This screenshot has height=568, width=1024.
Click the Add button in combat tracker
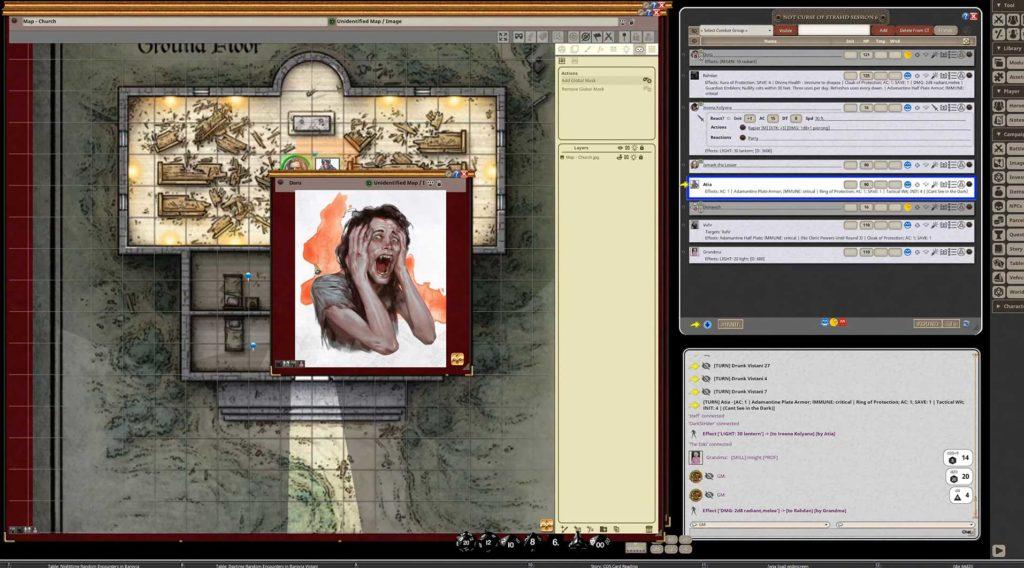pyautogui.click(x=883, y=30)
